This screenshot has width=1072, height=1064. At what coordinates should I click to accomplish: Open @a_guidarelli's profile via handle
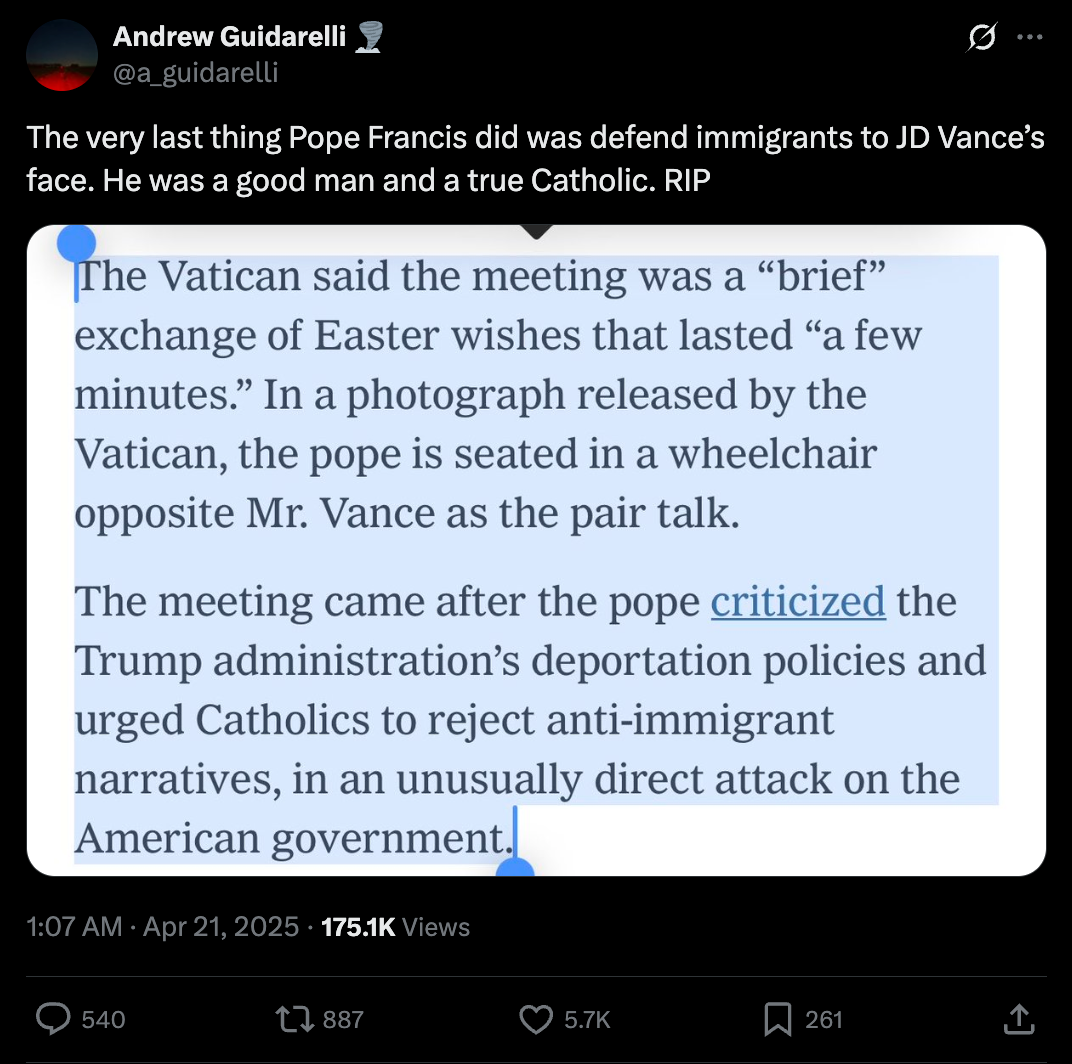[198, 72]
